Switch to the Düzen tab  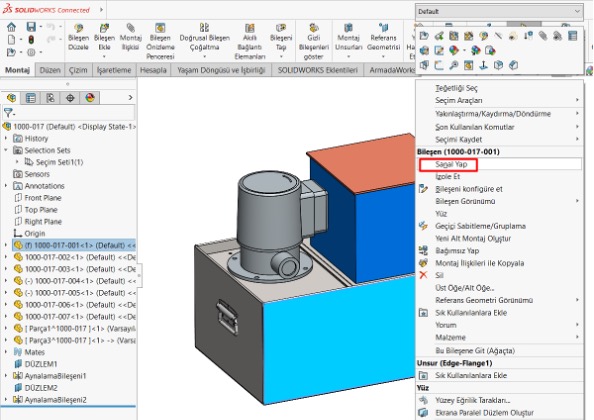50,70
